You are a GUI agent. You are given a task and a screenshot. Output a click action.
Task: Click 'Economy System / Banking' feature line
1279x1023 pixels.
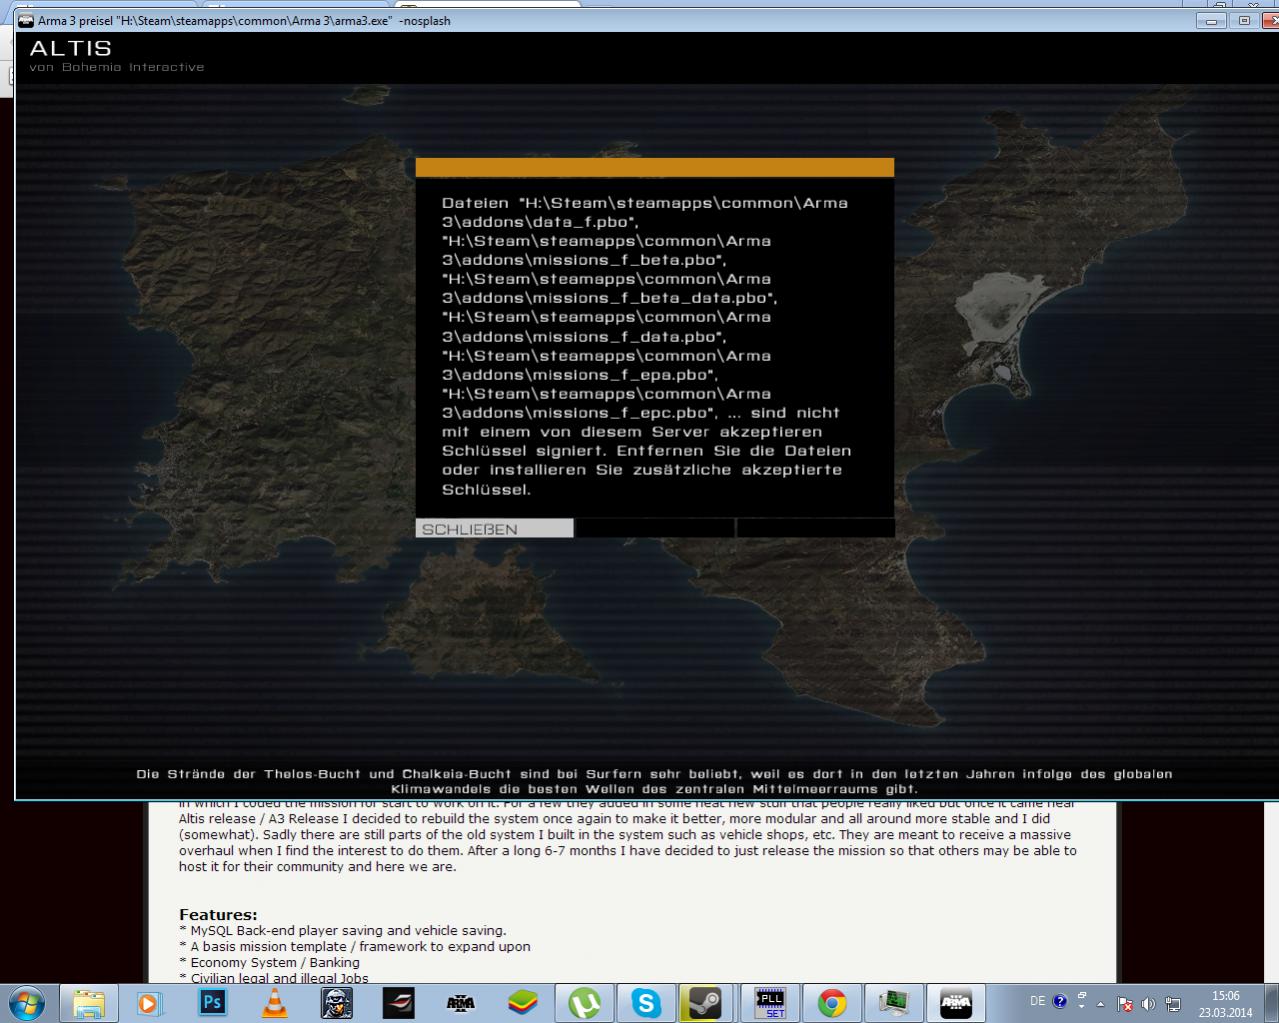[x=269, y=962]
